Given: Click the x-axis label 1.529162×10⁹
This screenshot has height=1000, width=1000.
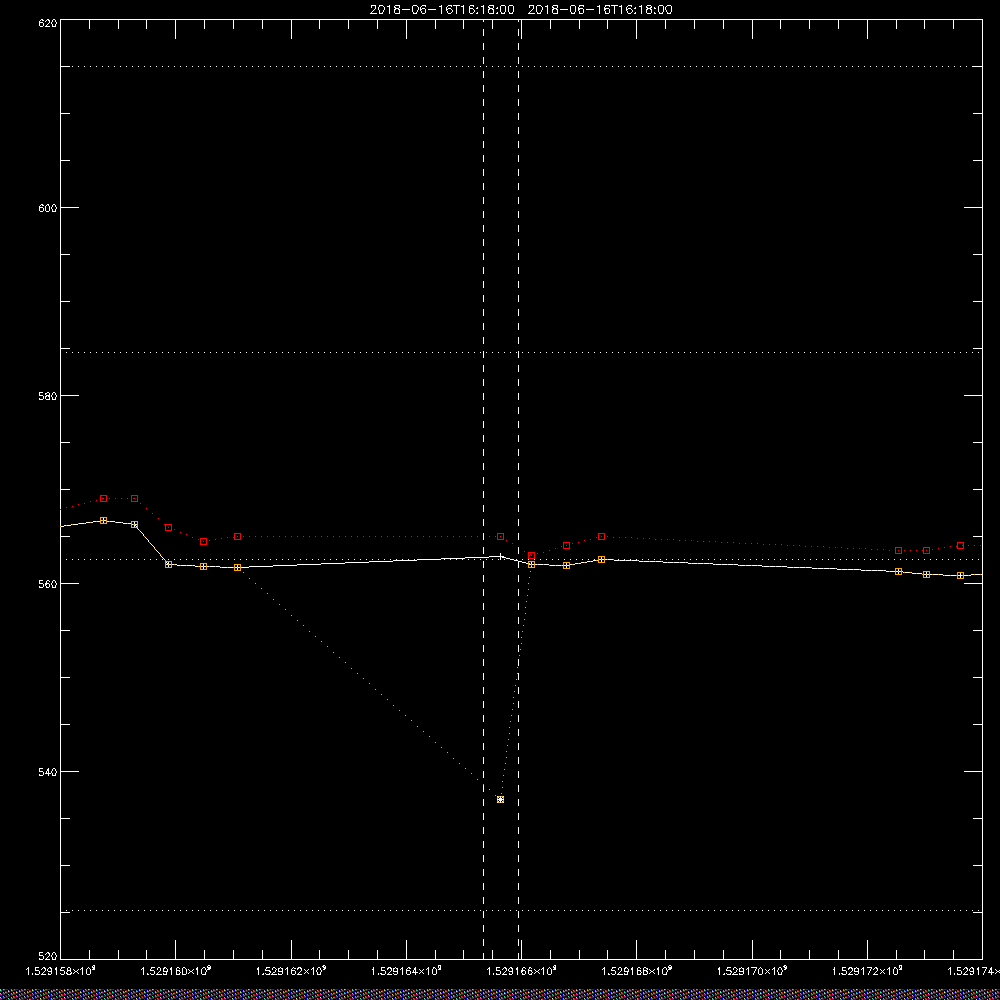Looking at the screenshot, I should click(291, 971).
